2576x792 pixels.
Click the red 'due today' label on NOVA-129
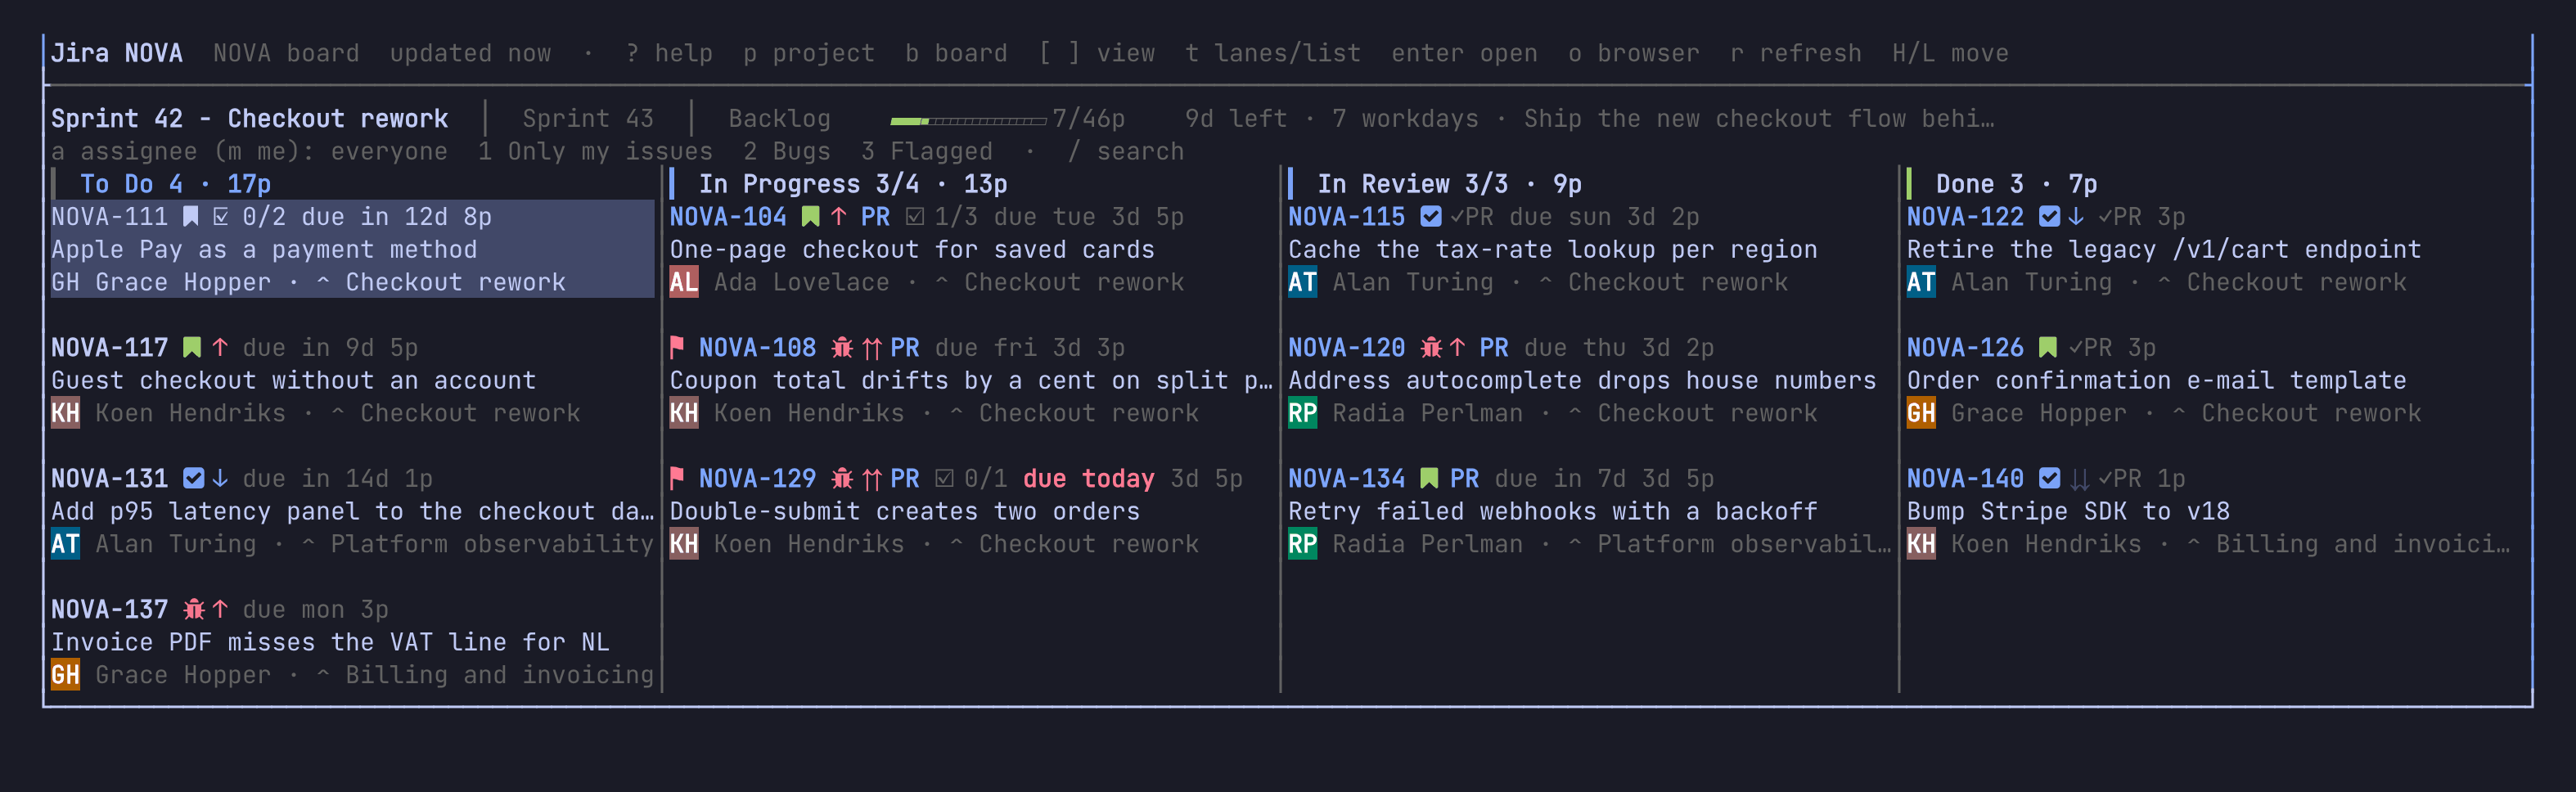point(1088,479)
